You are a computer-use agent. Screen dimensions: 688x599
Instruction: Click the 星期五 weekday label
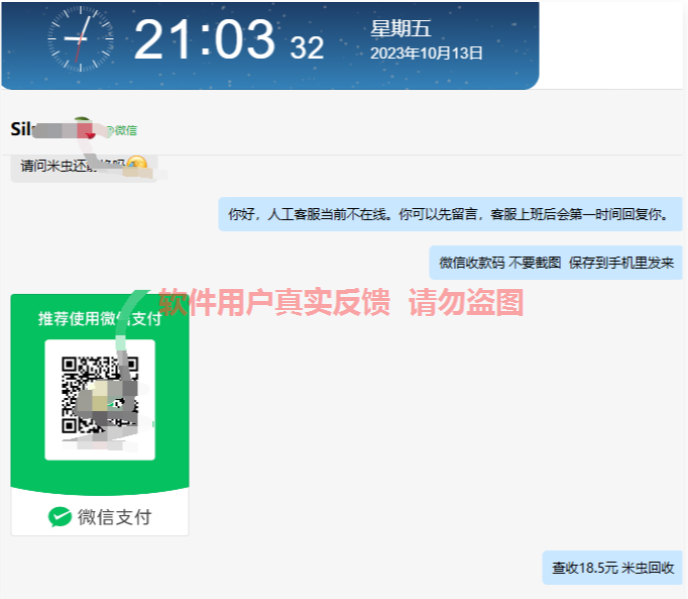pos(401,29)
